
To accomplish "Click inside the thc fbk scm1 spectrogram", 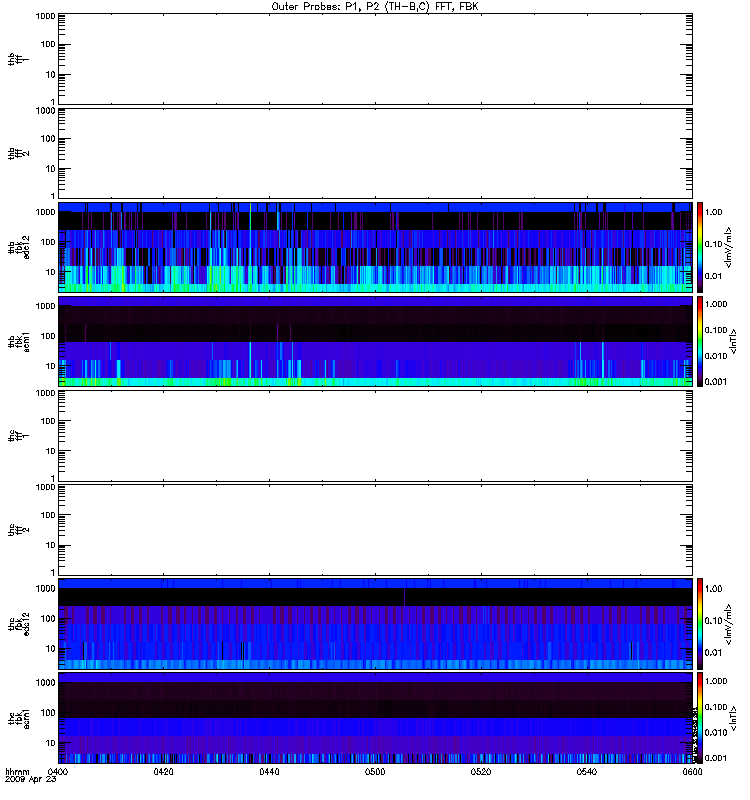I will 375,718.
